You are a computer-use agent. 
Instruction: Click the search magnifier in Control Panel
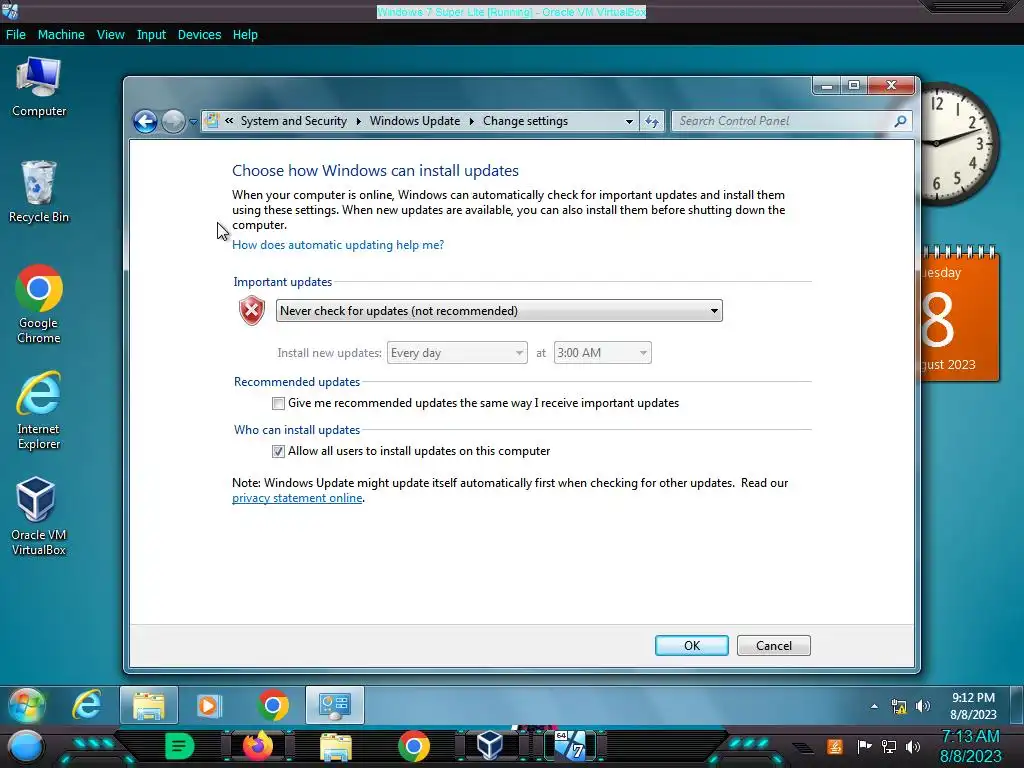point(901,121)
